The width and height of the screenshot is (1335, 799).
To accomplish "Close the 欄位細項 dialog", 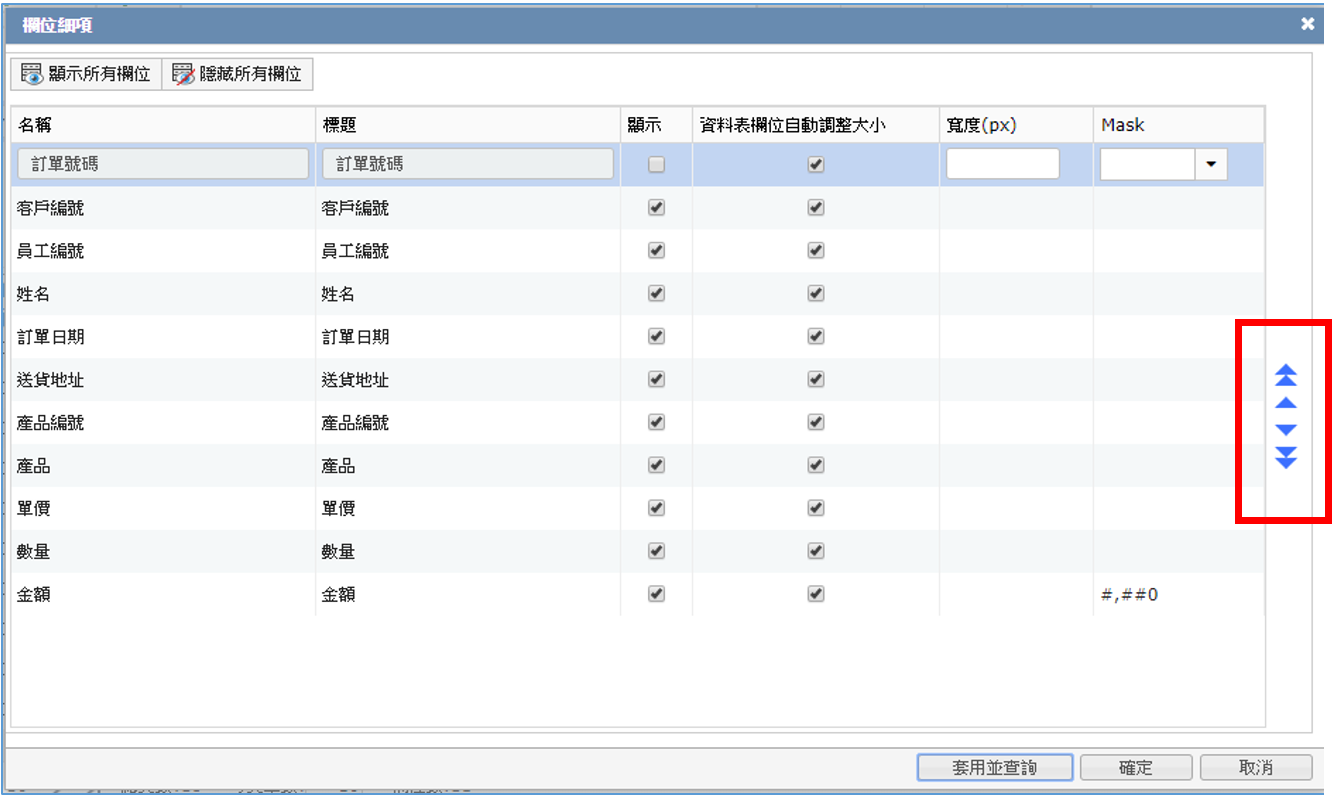I will [x=1307, y=24].
